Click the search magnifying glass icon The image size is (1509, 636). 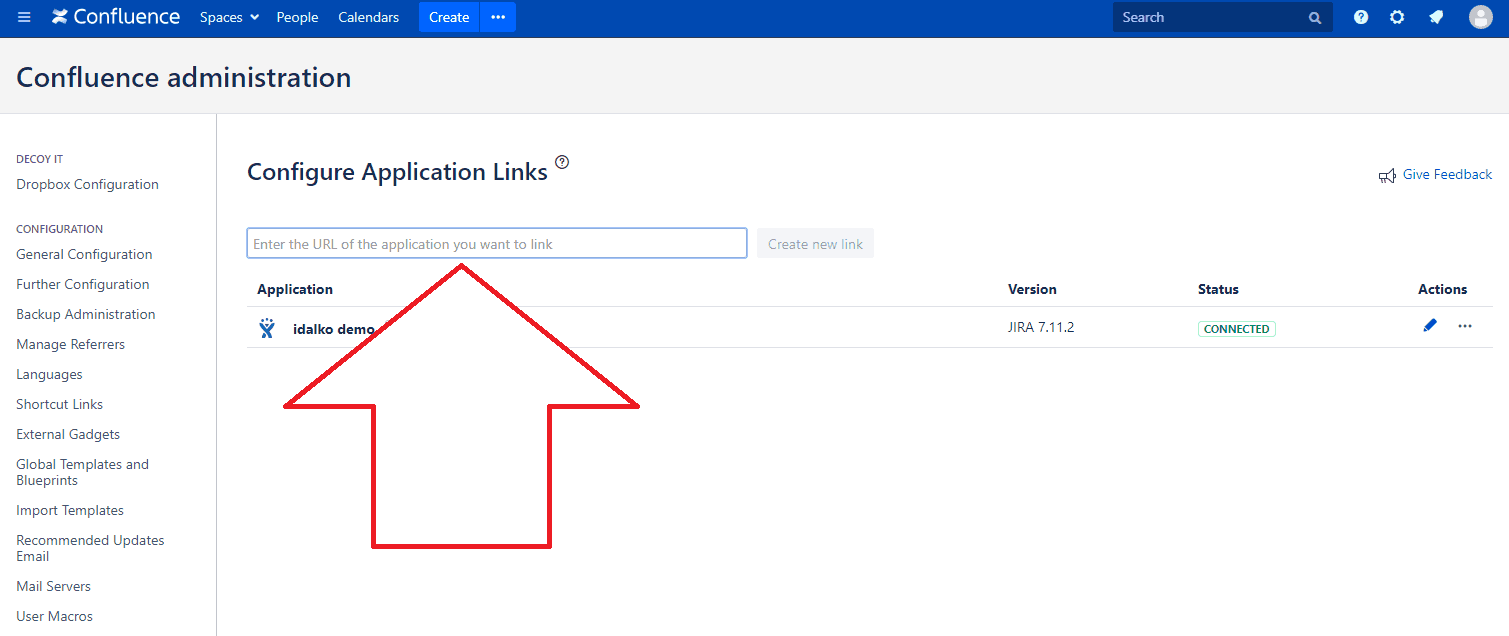pyautogui.click(x=1313, y=17)
